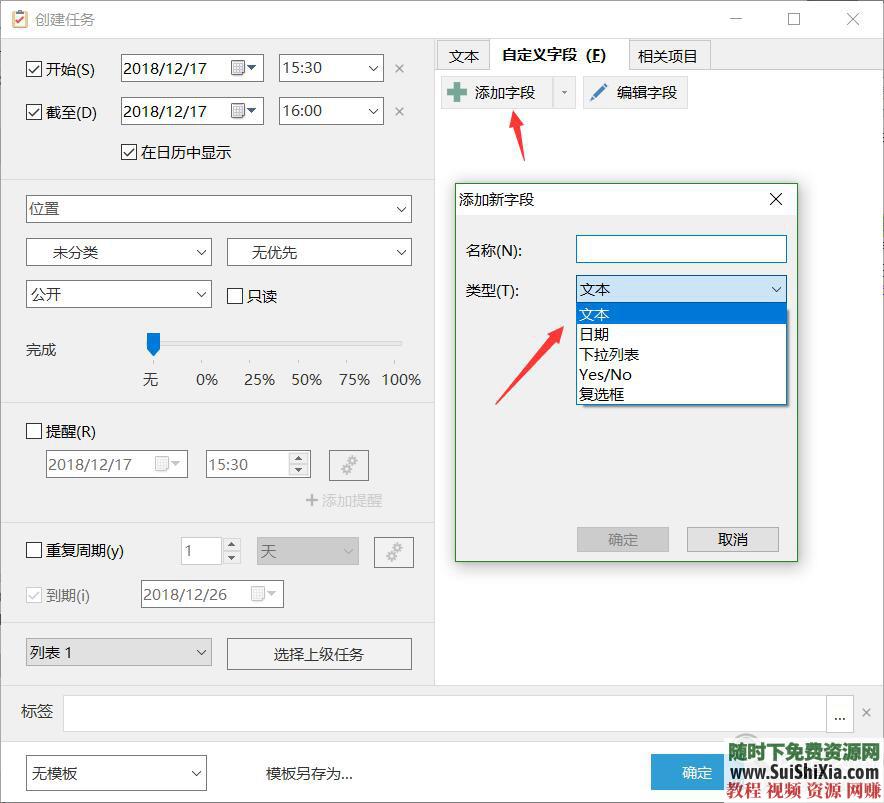Click the gear icon in the reminder section

pos(348,464)
